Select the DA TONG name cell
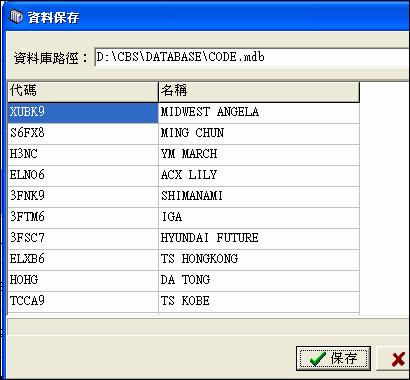410x380 pixels. pos(259,281)
